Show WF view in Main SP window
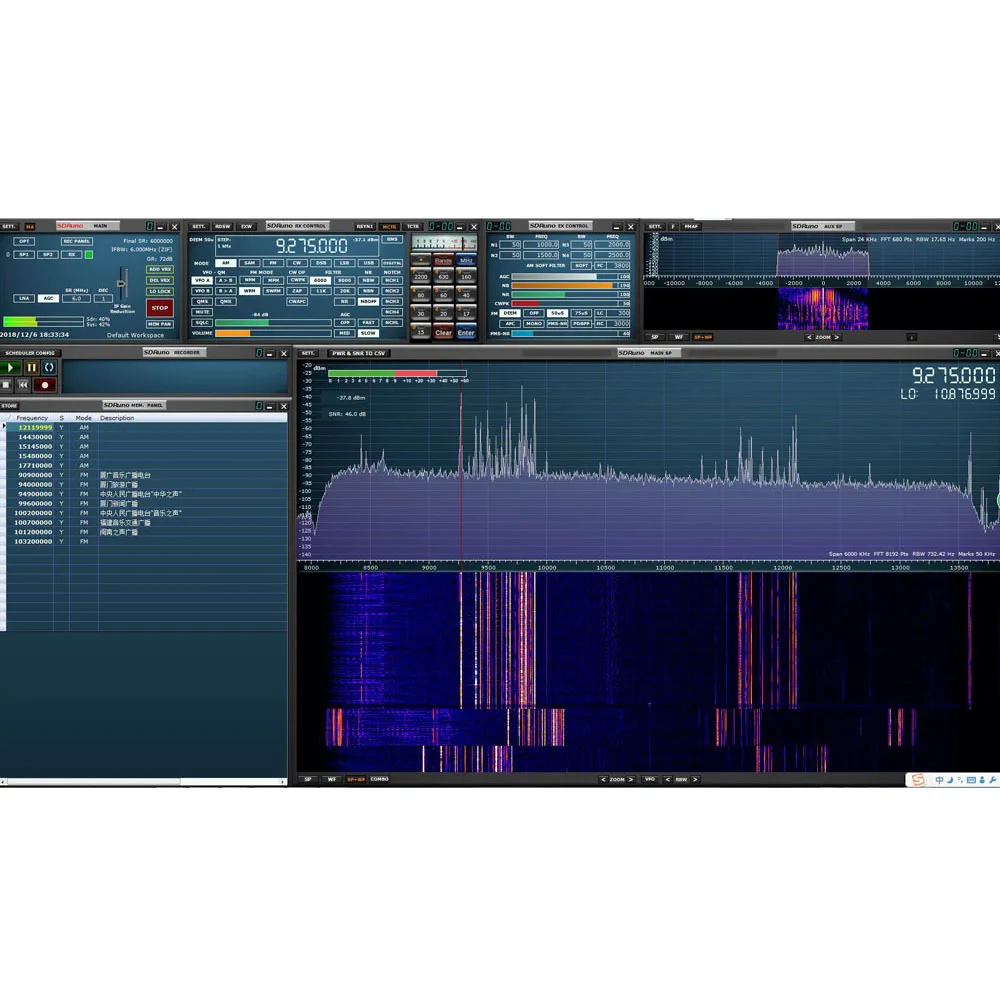 332,779
